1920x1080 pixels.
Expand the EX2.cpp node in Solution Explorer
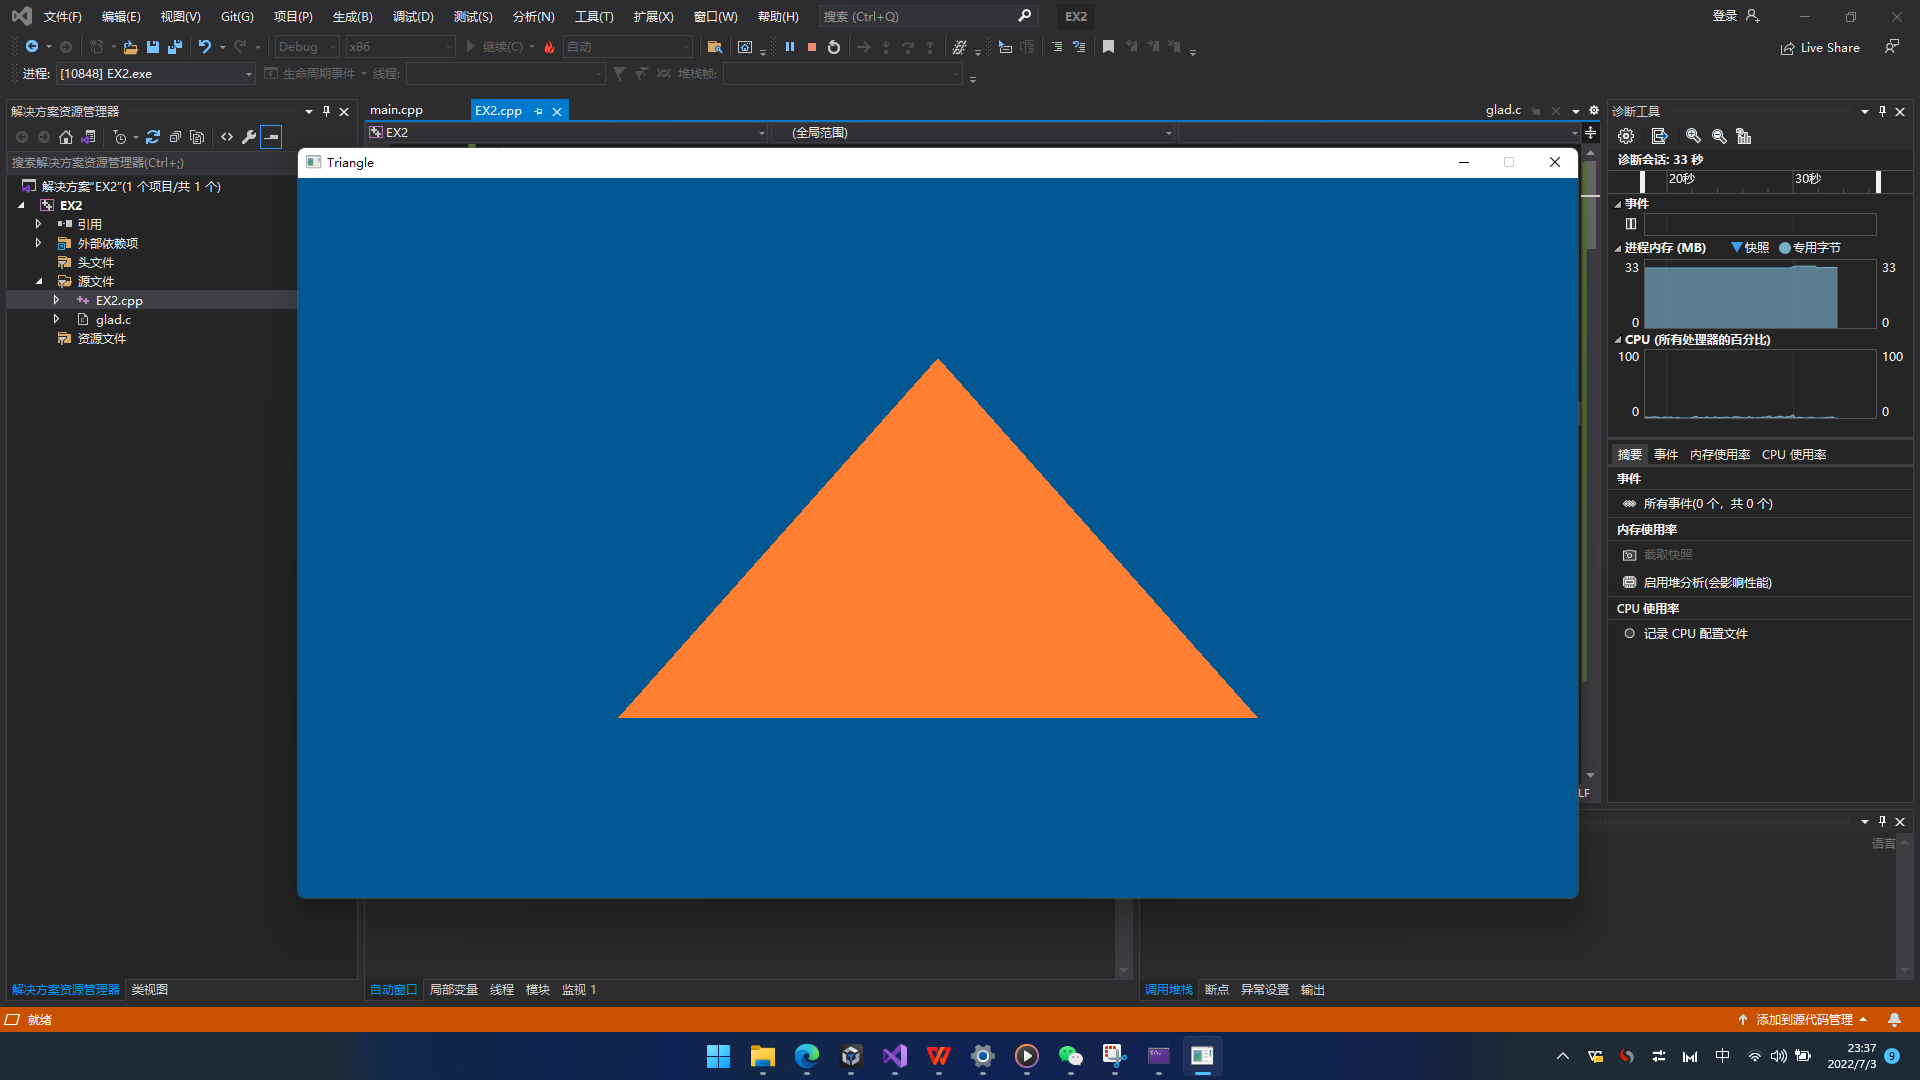pyautogui.click(x=56, y=300)
